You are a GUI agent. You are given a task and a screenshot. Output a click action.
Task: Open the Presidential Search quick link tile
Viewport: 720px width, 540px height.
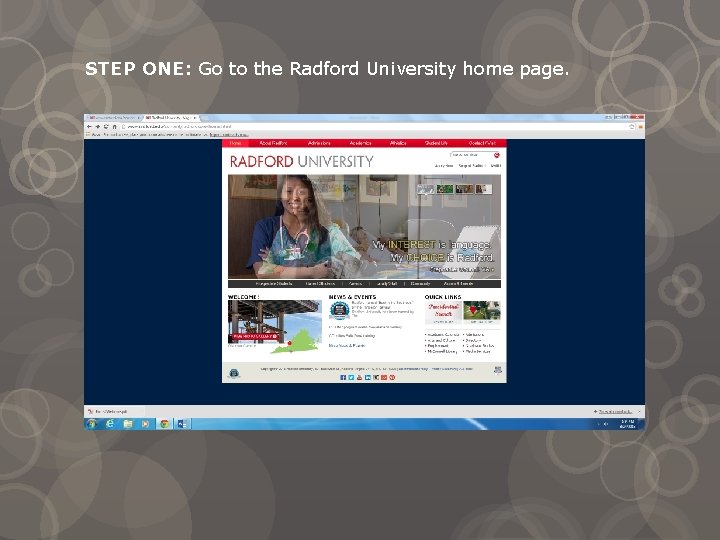click(443, 312)
